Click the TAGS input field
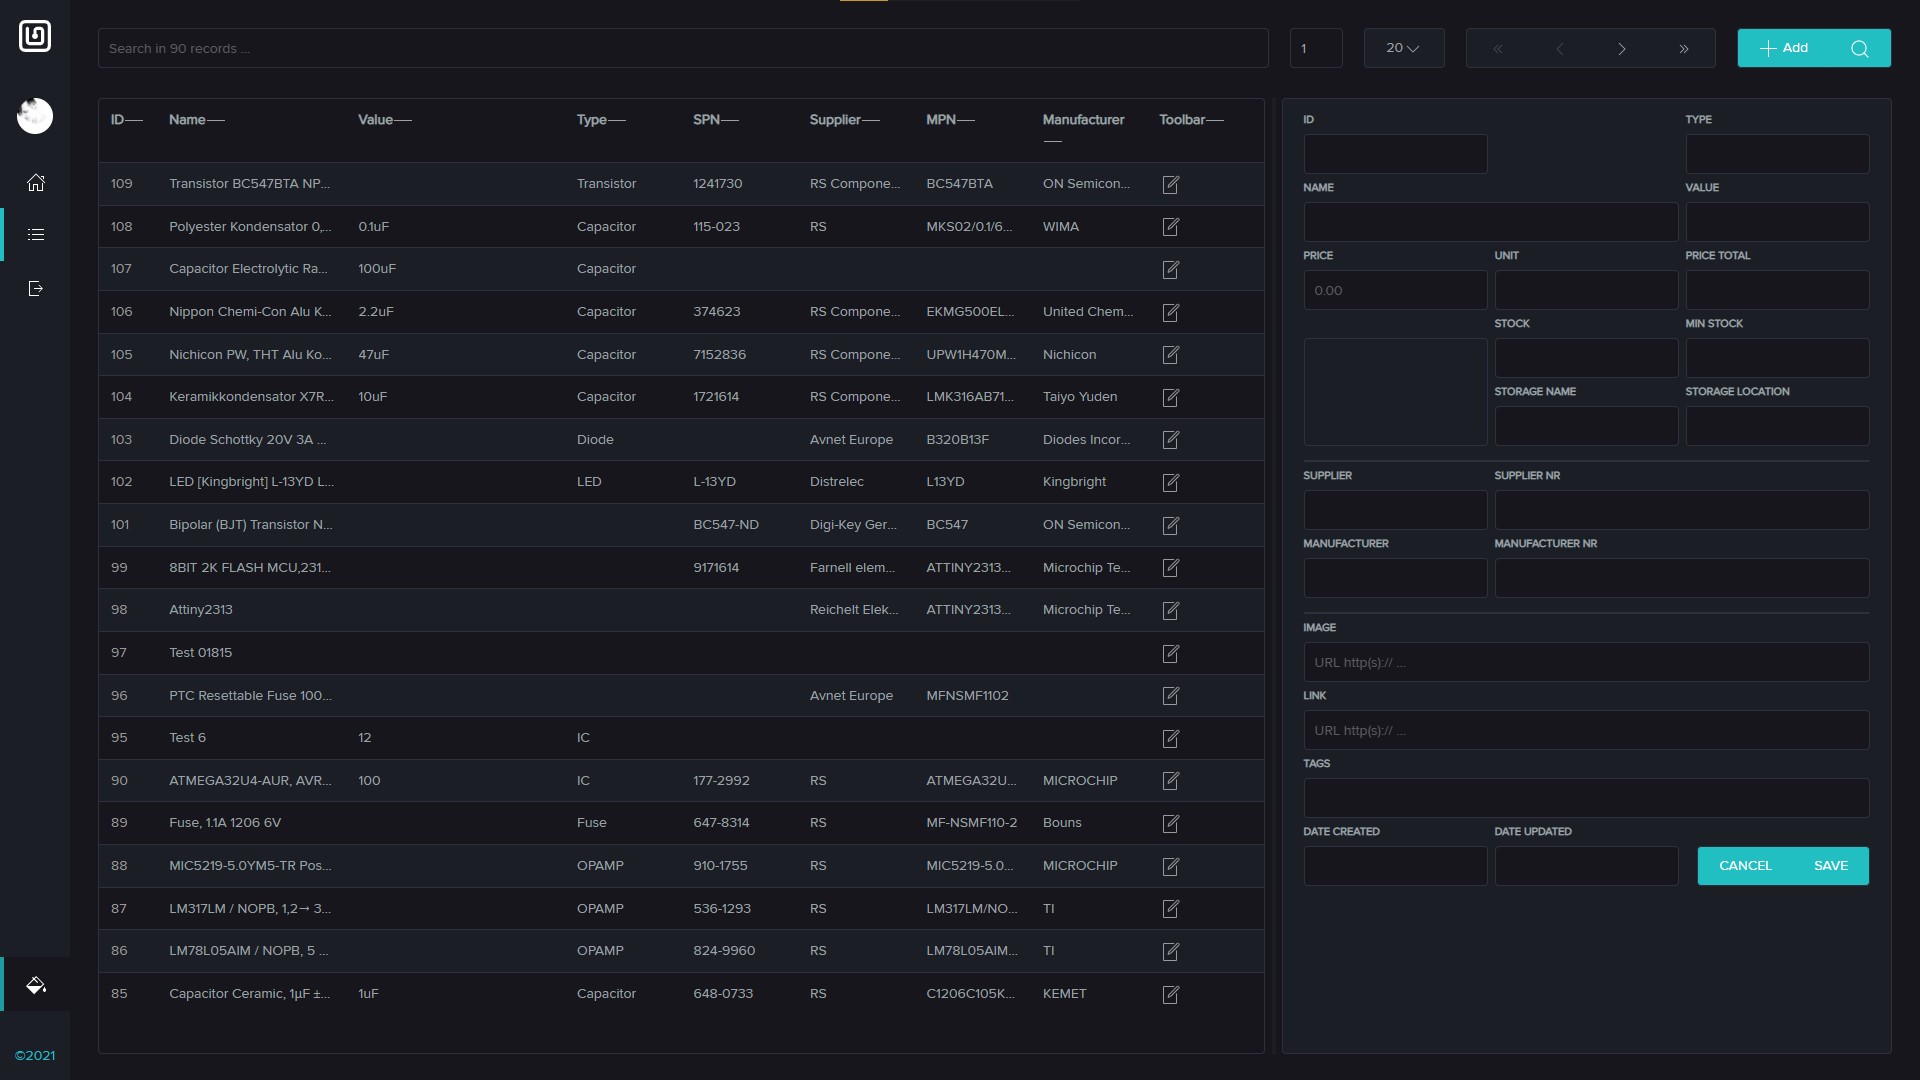Viewport: 1920px width, 1080px height. [1586, 798]
